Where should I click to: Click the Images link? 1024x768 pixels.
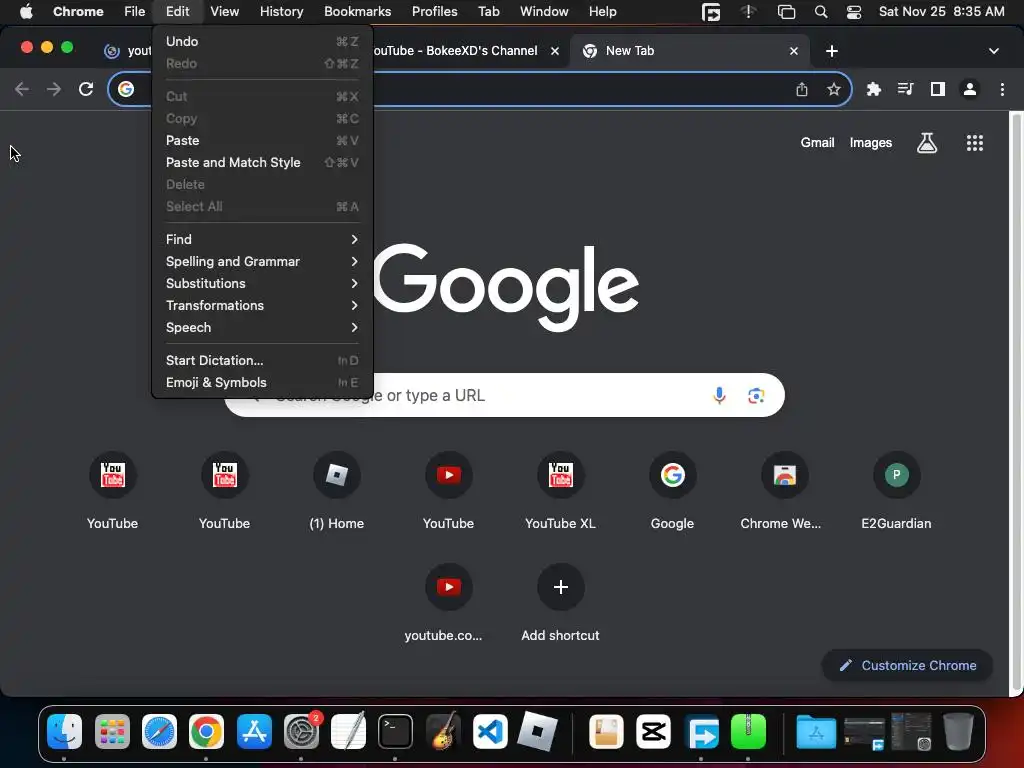871,142
